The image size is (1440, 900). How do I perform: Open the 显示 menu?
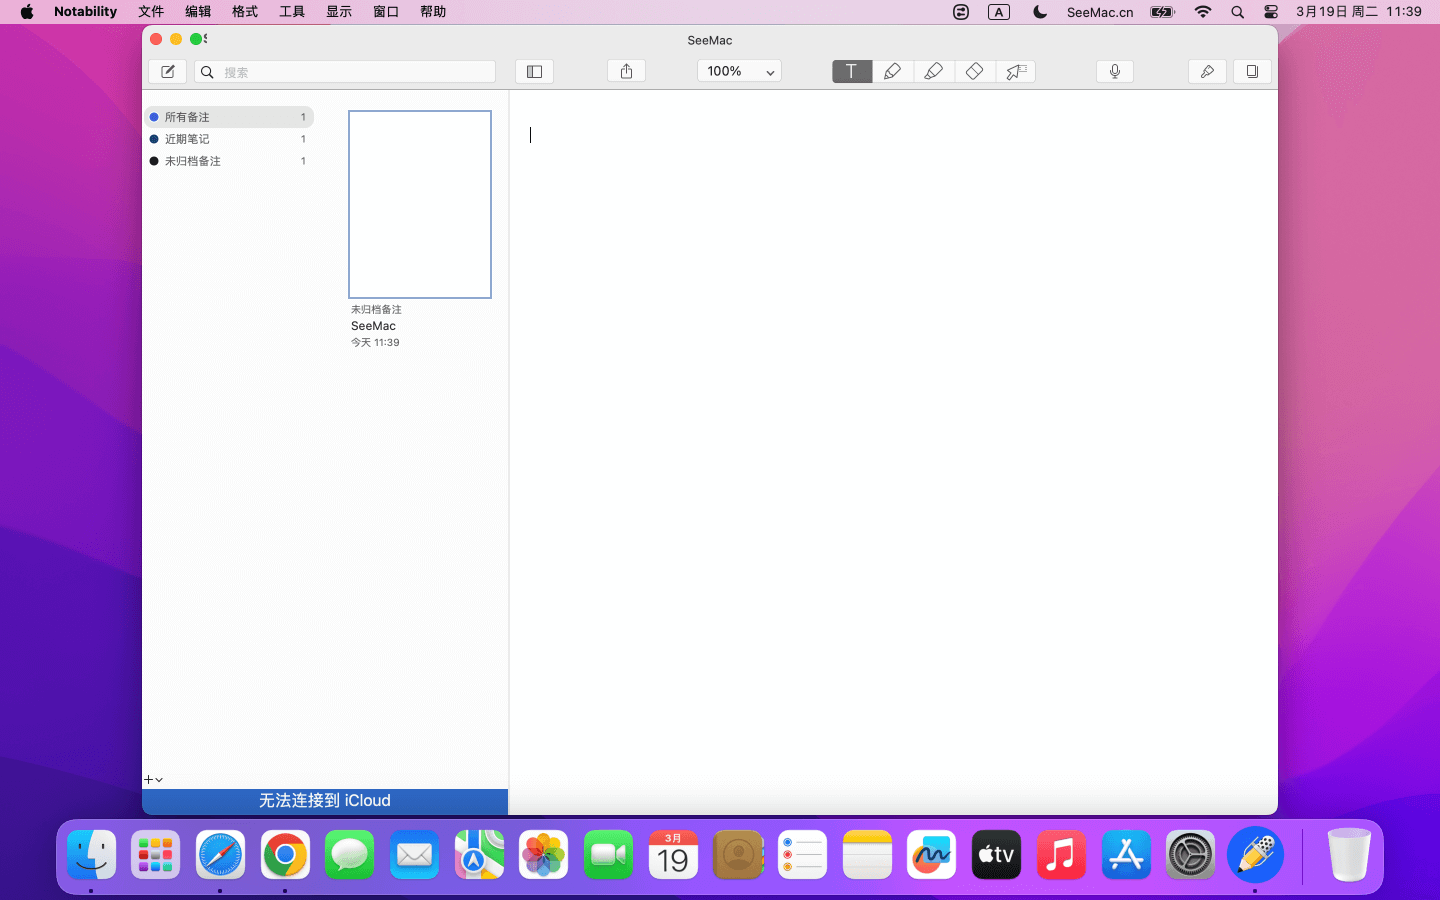(x=339, y=12)
